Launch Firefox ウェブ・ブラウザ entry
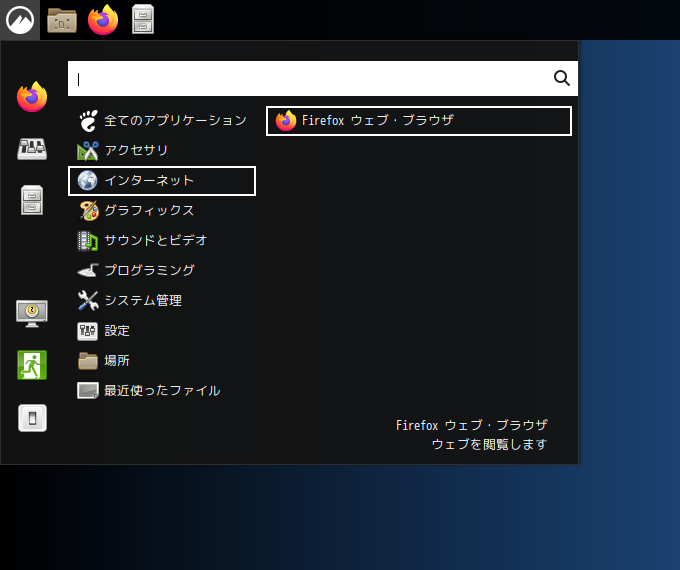680x570 pixels. [418, 121]
